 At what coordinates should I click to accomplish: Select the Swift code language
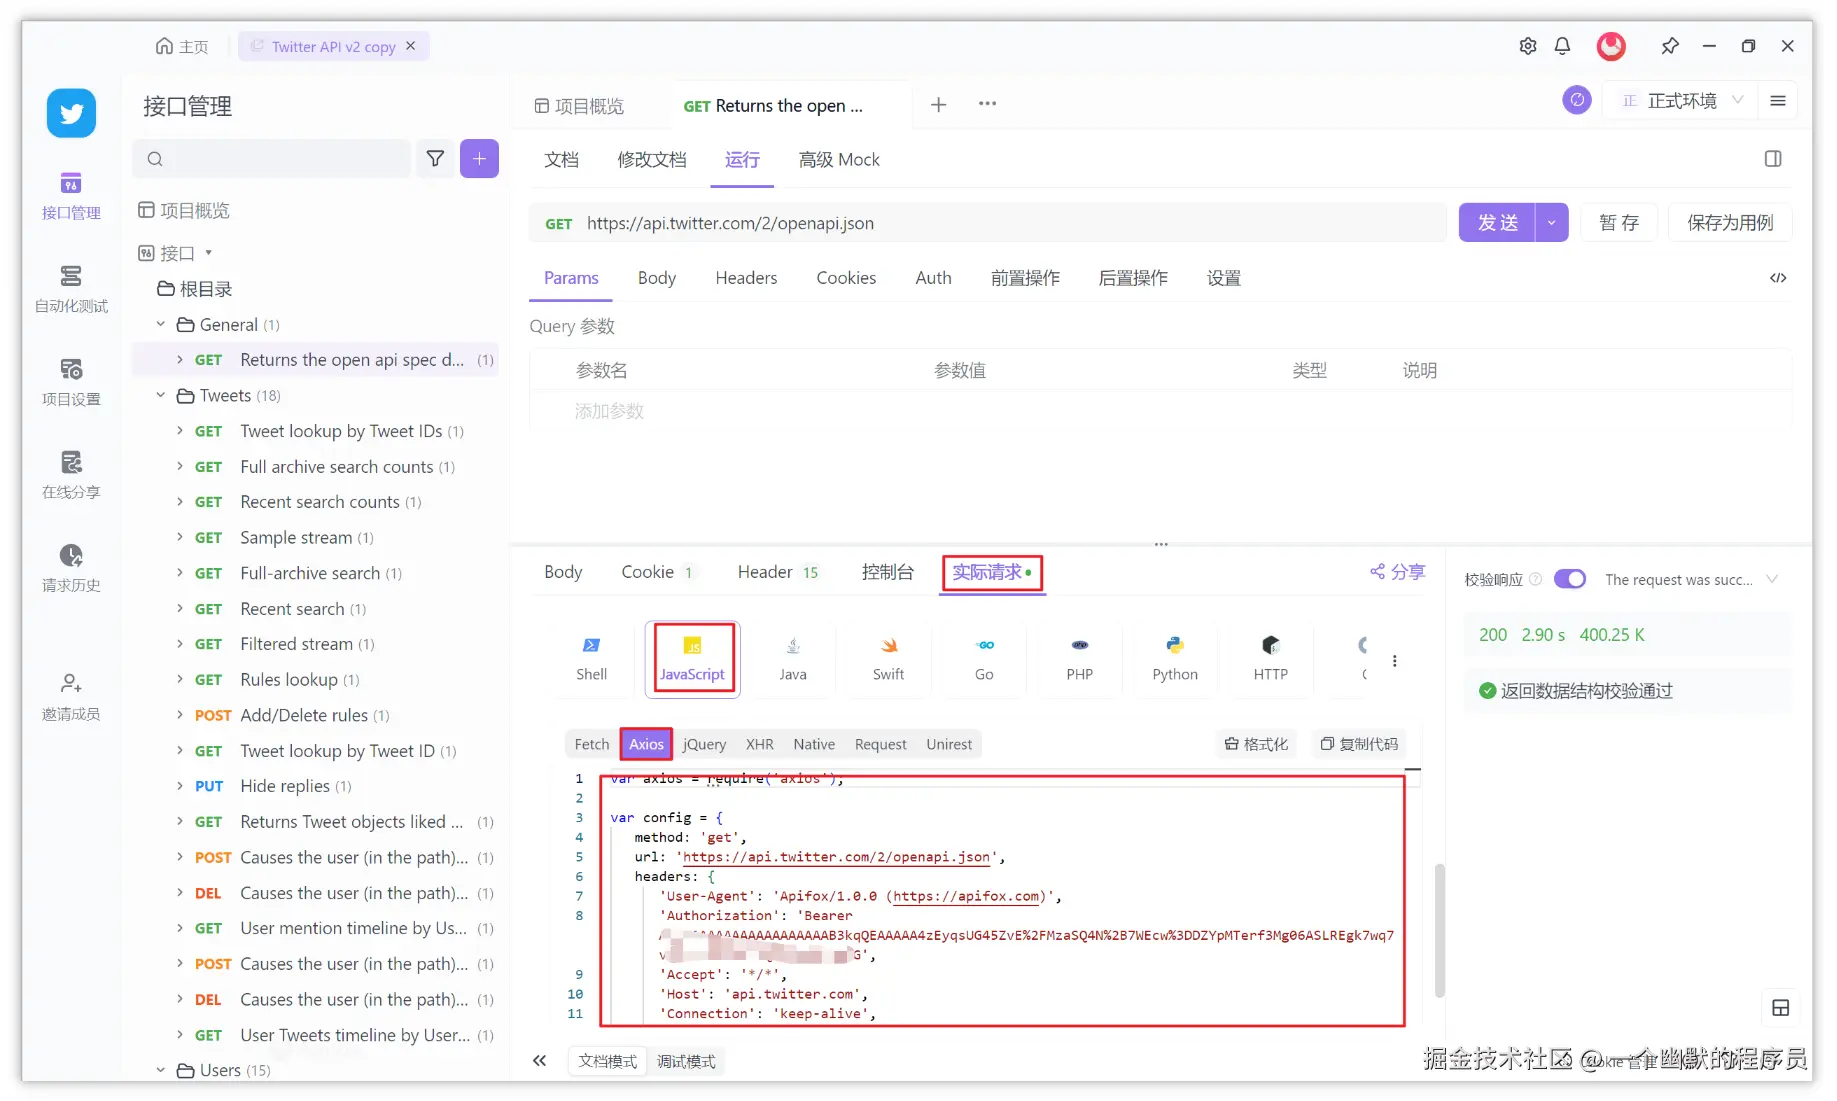coord(888,659)
